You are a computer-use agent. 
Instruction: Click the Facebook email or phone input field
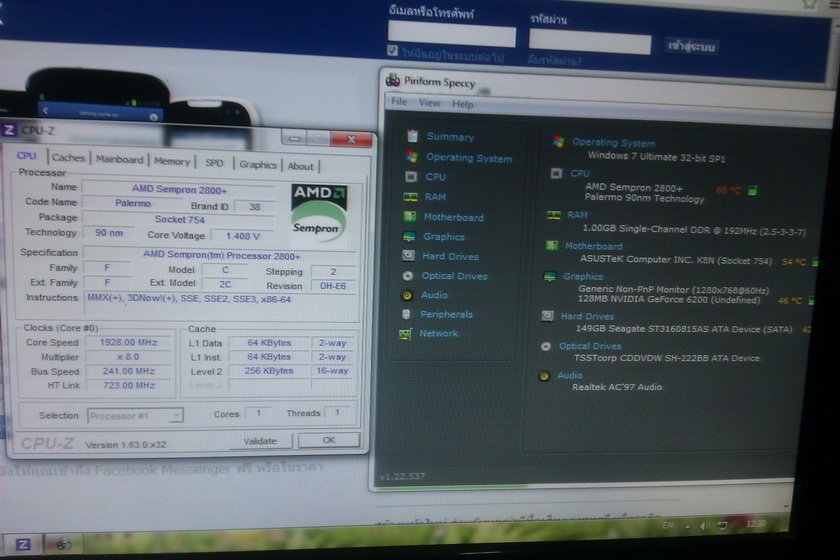(452, 34)
